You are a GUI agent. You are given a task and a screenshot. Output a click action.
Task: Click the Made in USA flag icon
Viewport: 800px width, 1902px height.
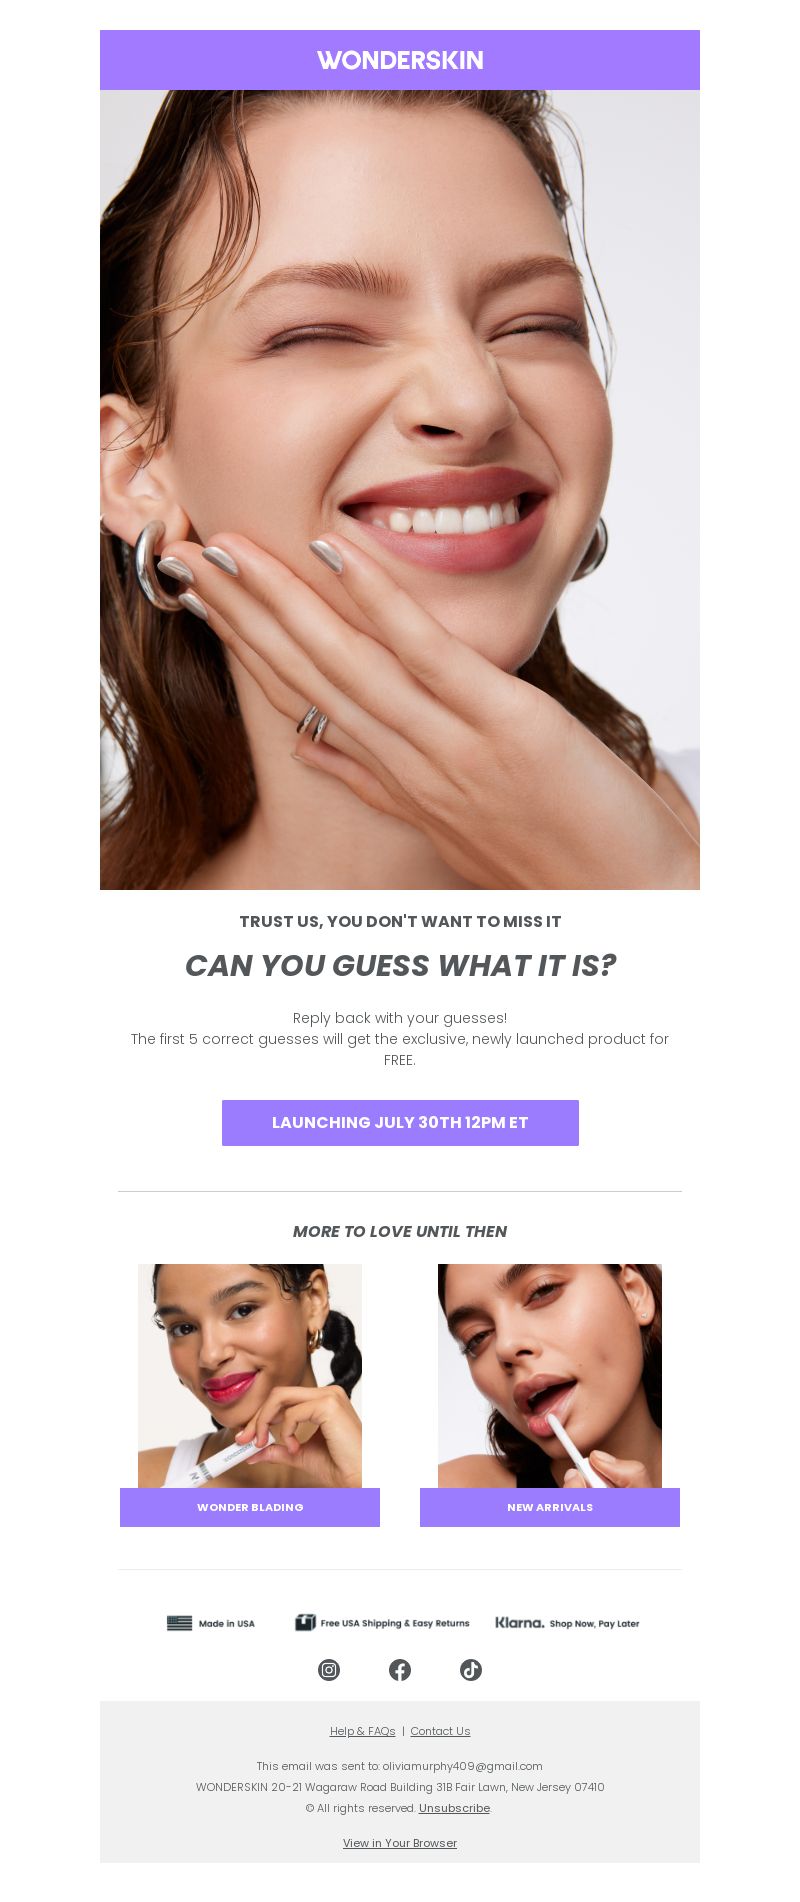pos(179,1623)
